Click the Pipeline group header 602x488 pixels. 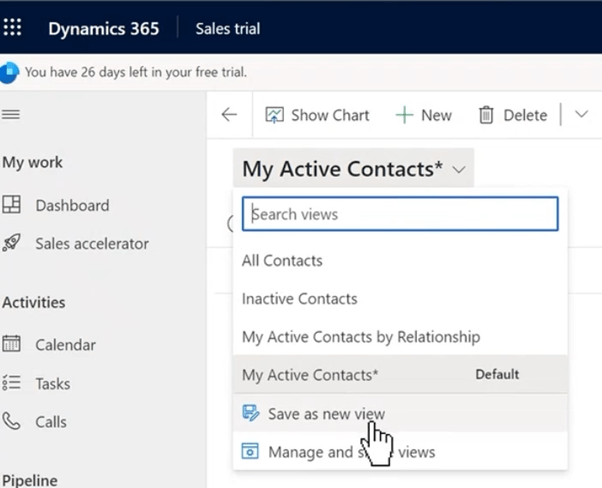pos(30,480)
